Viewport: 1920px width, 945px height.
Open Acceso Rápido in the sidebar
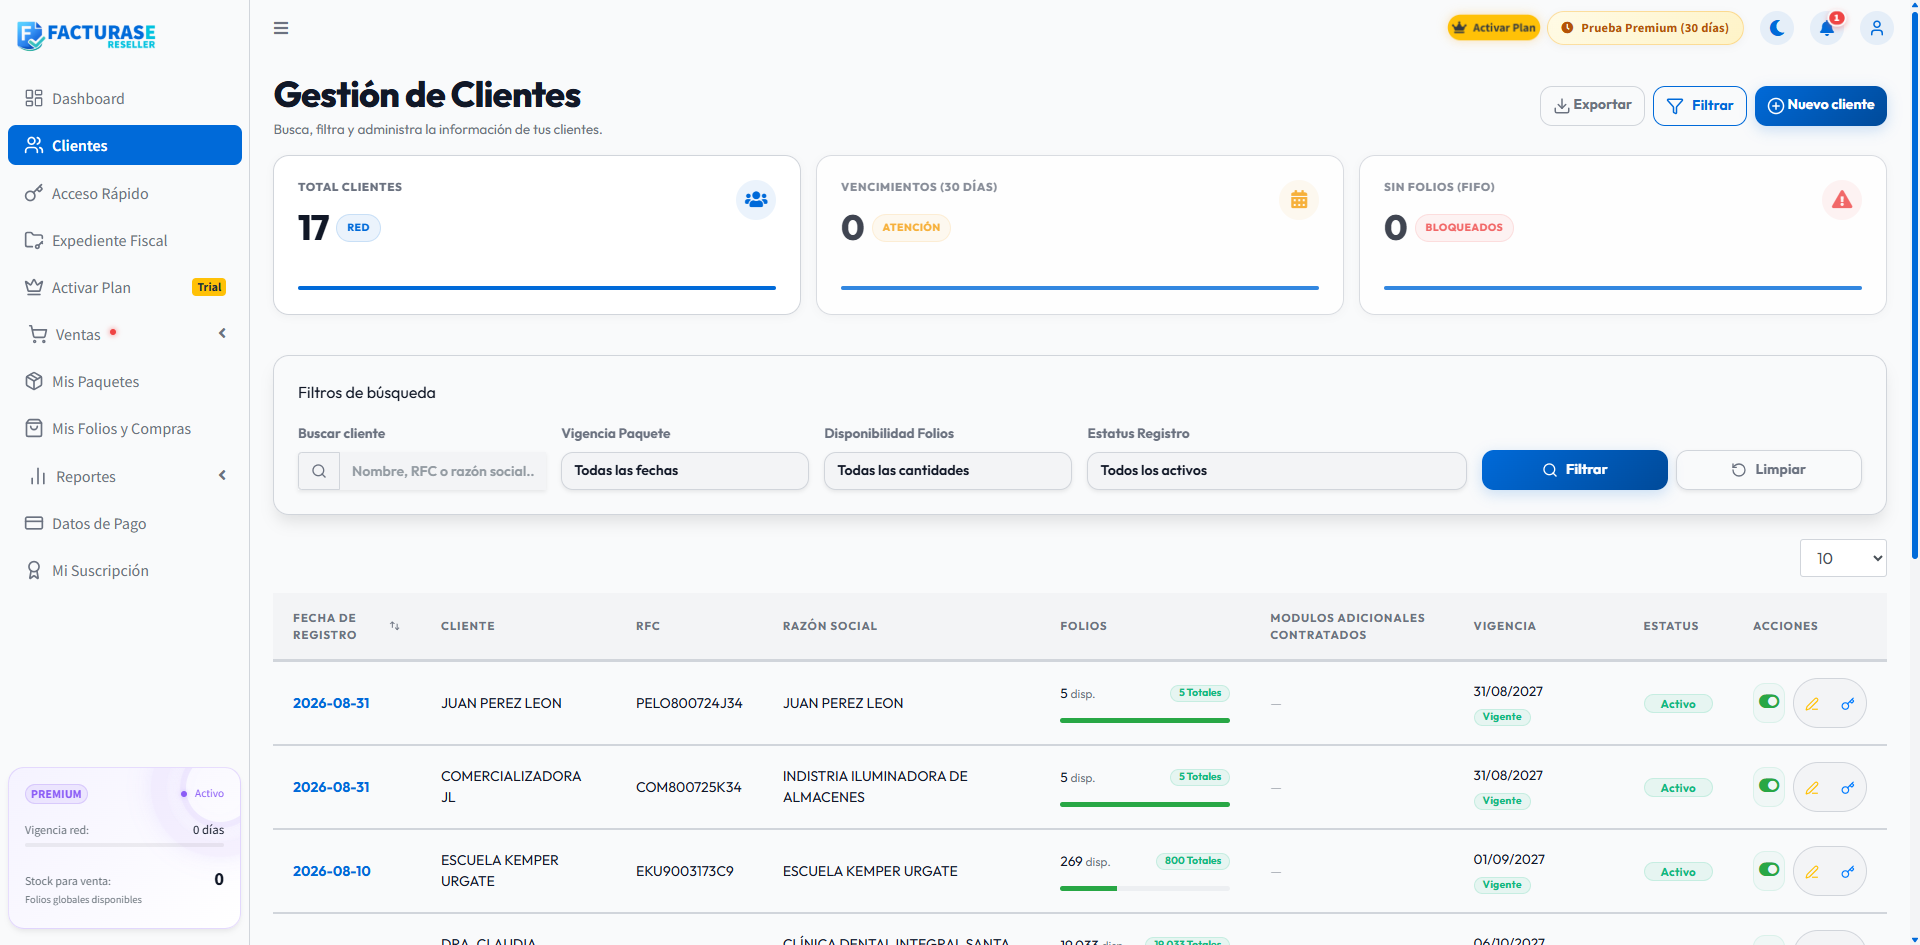(125, 193)
